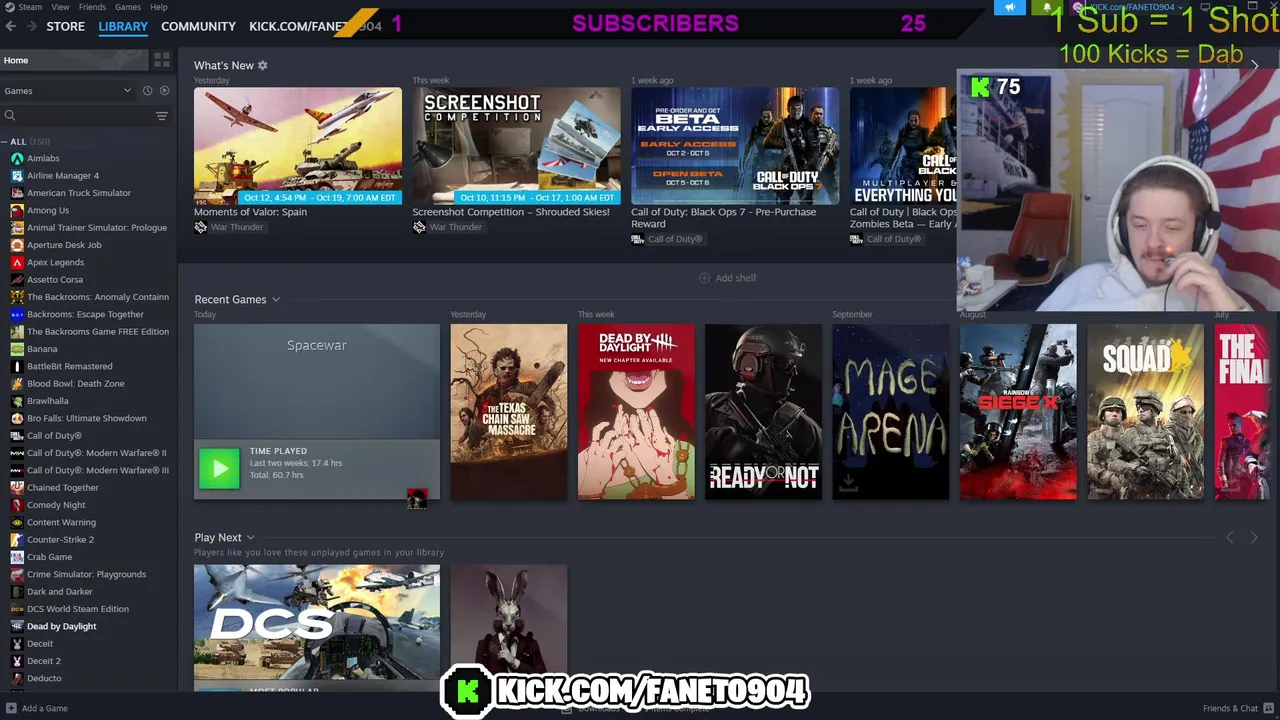Screen dimensions: 1280x720
Task: Open the Black Ops 7 Pre-Purchase news image
Action: [735, 145]
